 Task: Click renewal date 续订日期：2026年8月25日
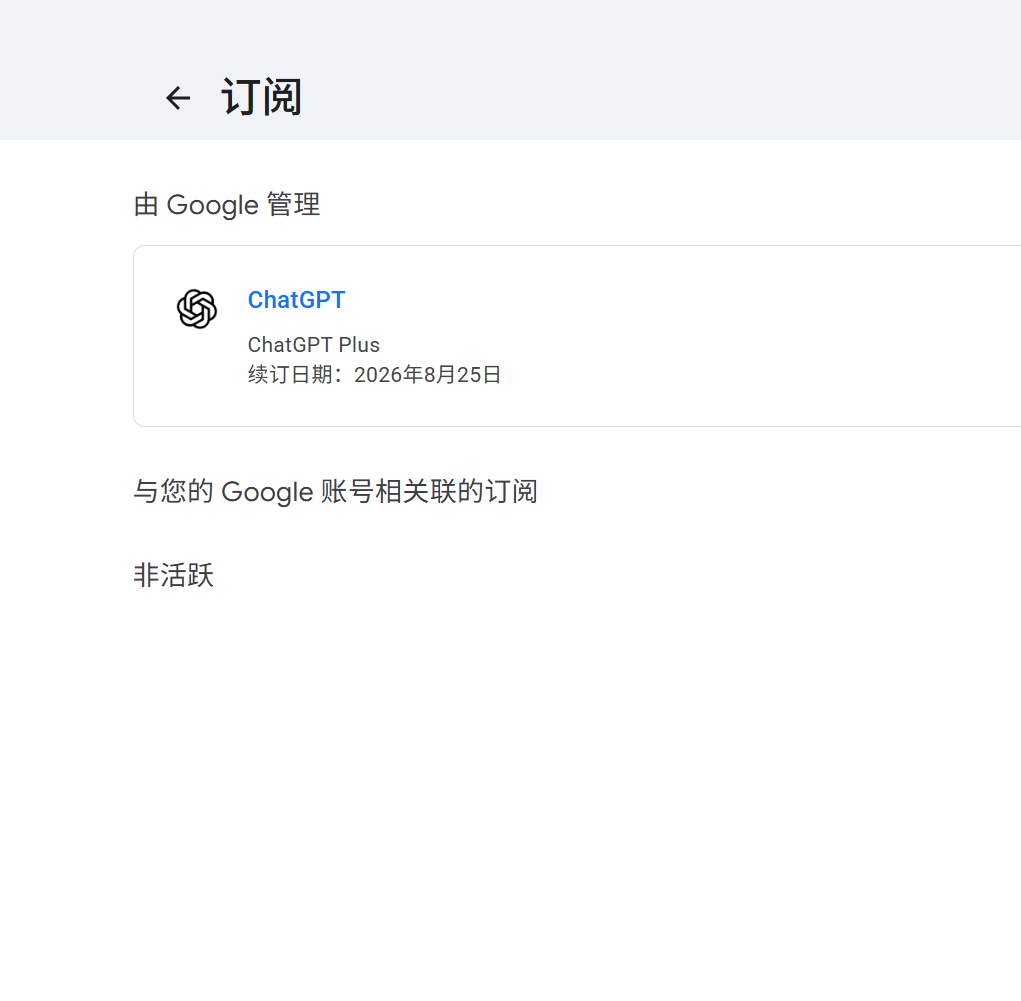(374, 374)
